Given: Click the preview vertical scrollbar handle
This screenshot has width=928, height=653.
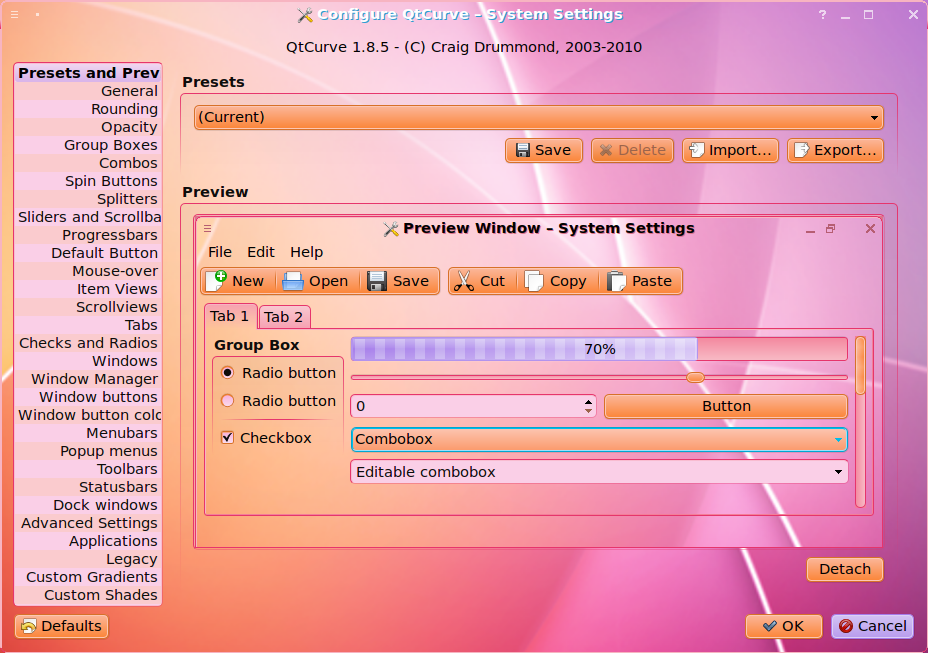Looking at the screenshot, I should pos(861,365).
